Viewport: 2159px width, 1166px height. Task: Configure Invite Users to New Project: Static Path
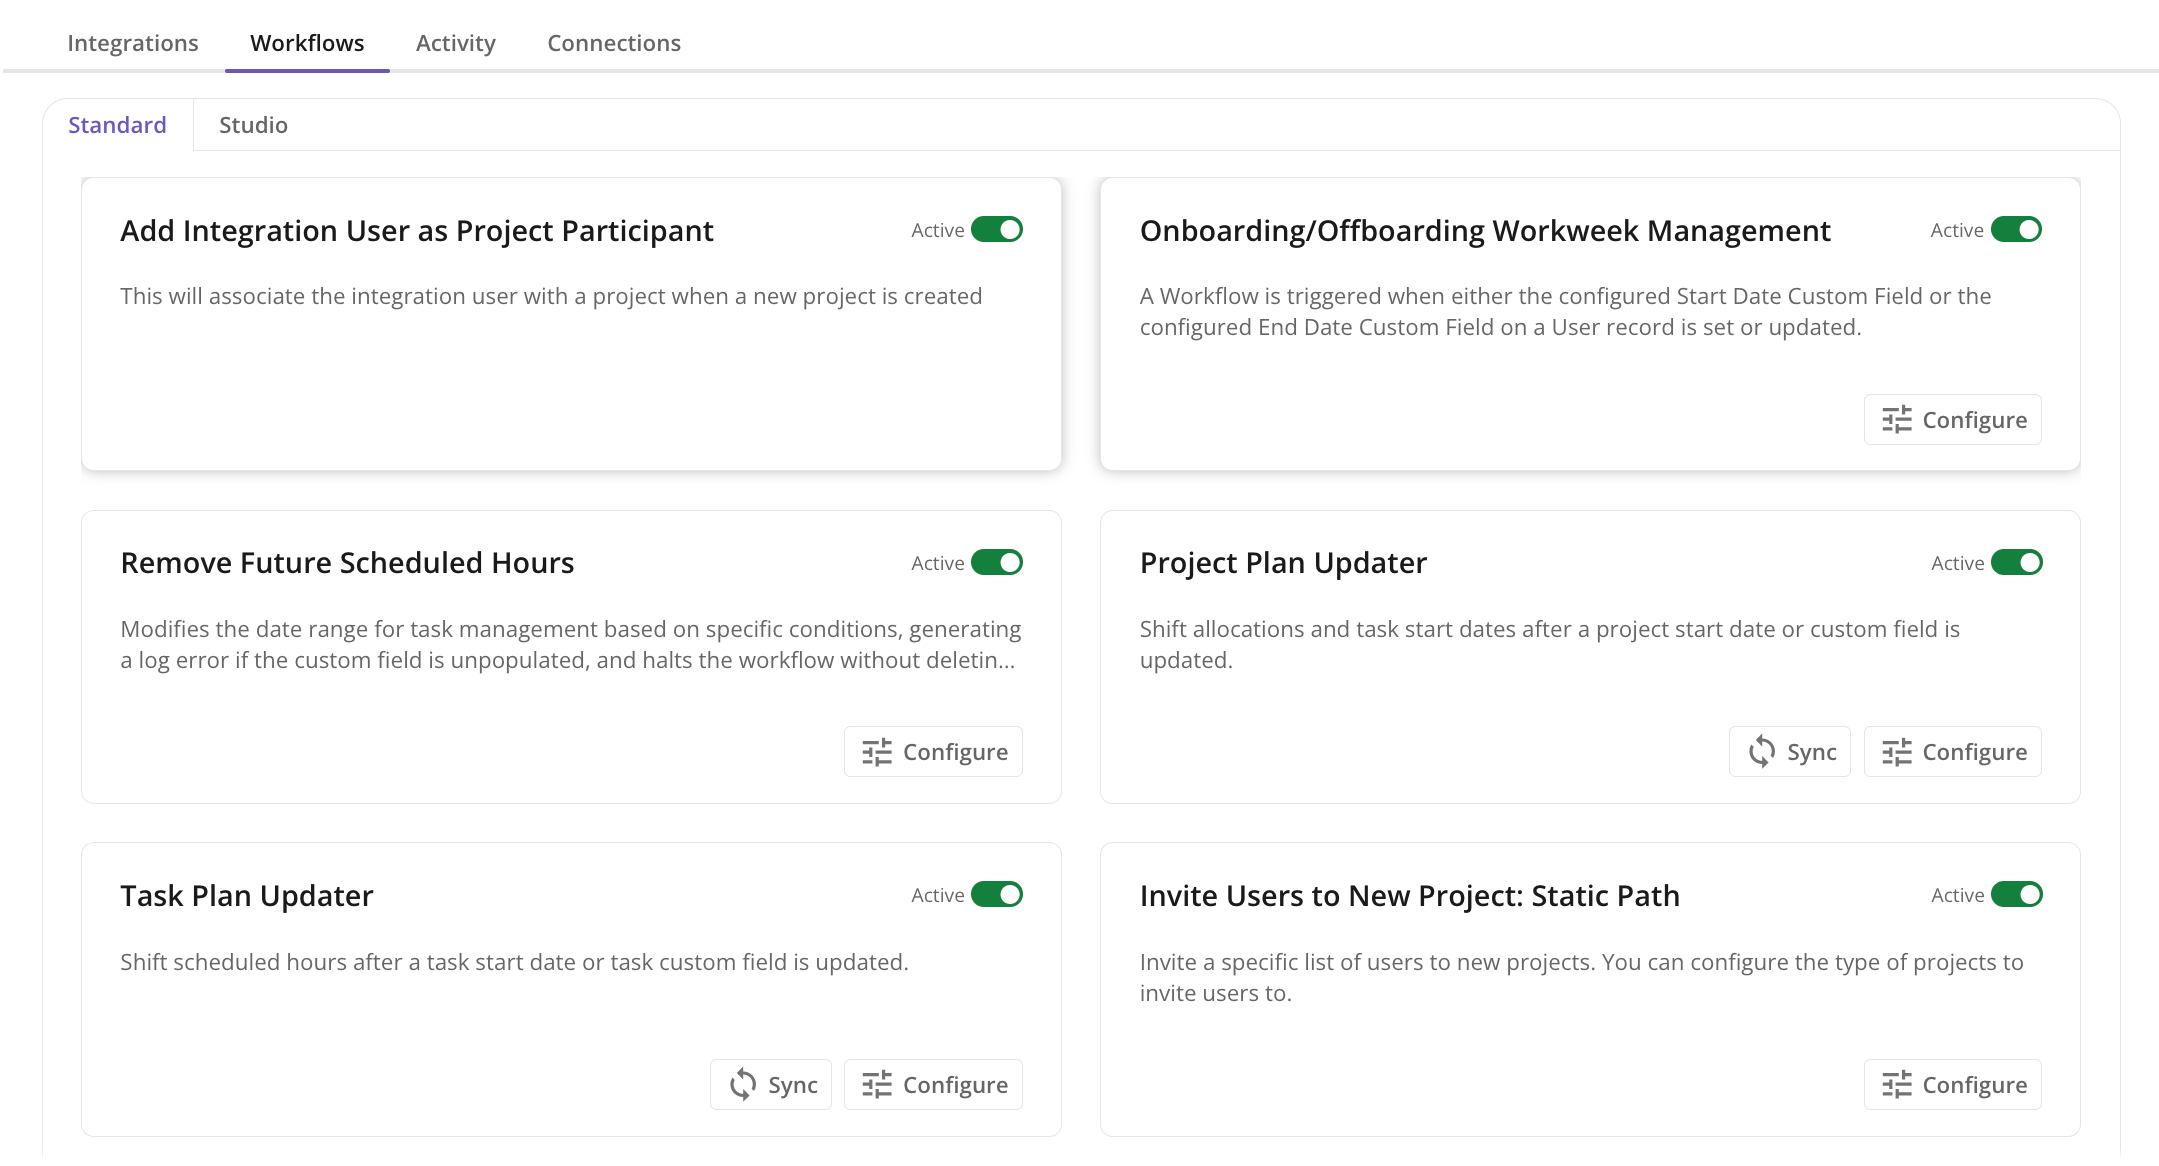click(1952, 1085)
